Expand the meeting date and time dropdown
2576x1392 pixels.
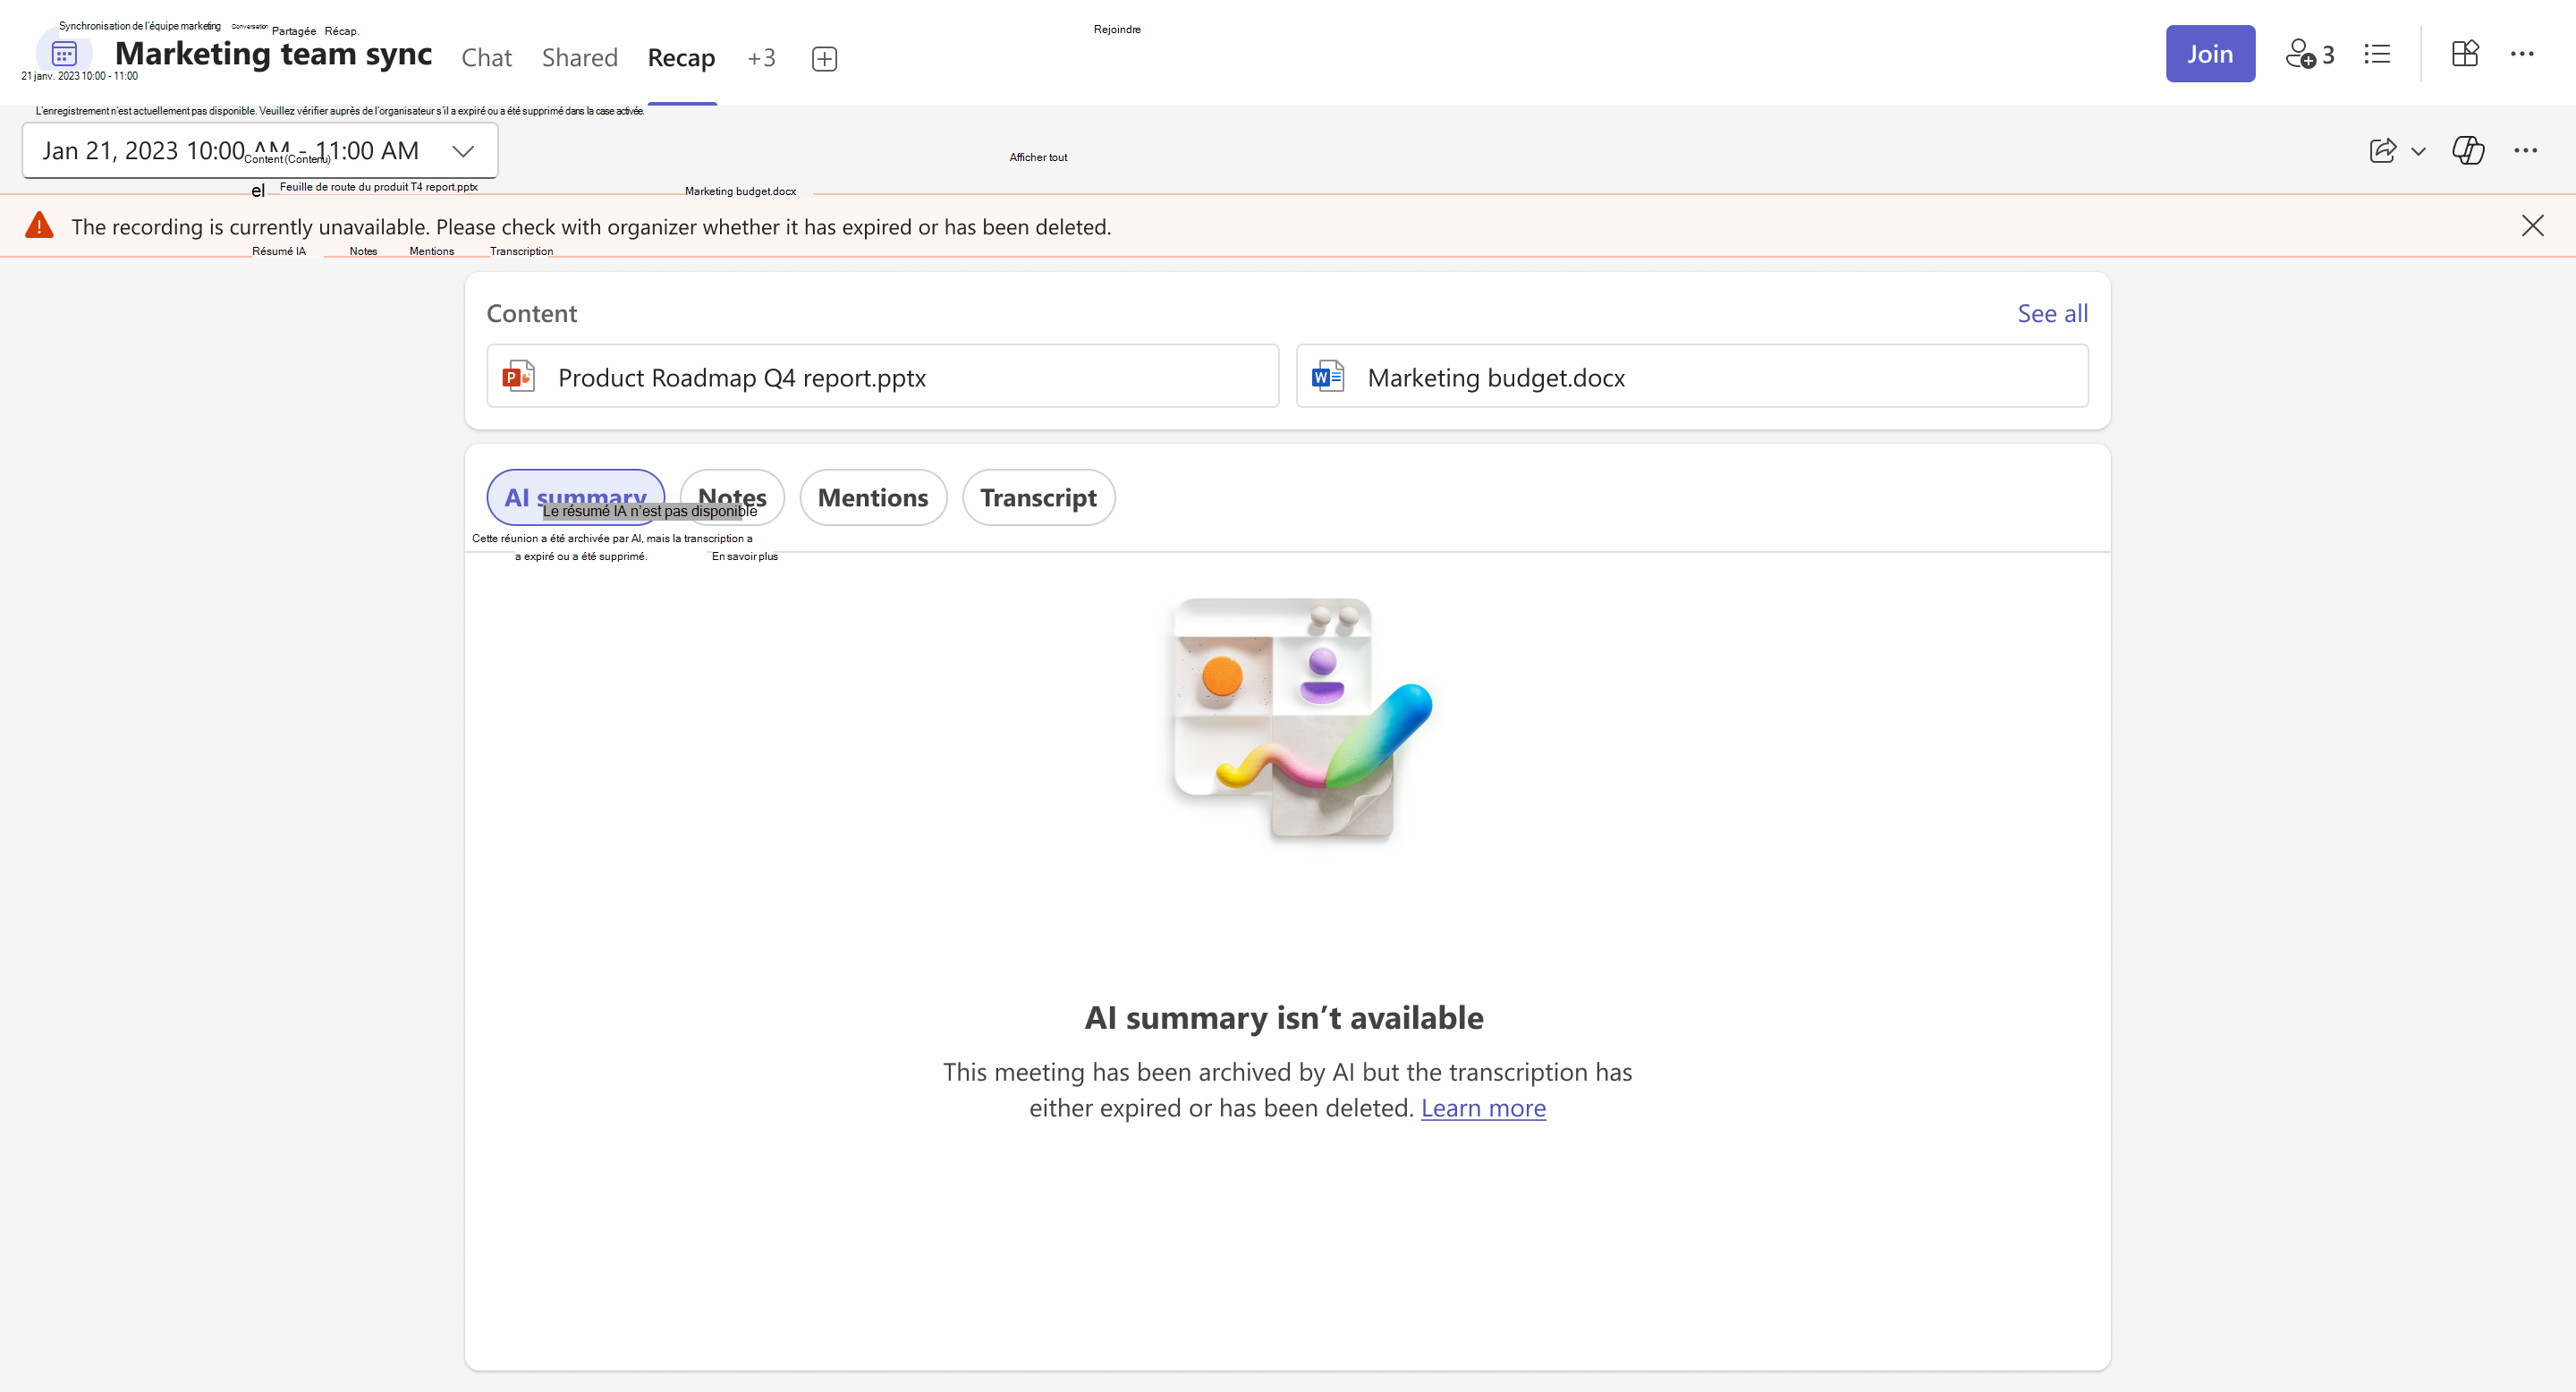coord(260,151)
